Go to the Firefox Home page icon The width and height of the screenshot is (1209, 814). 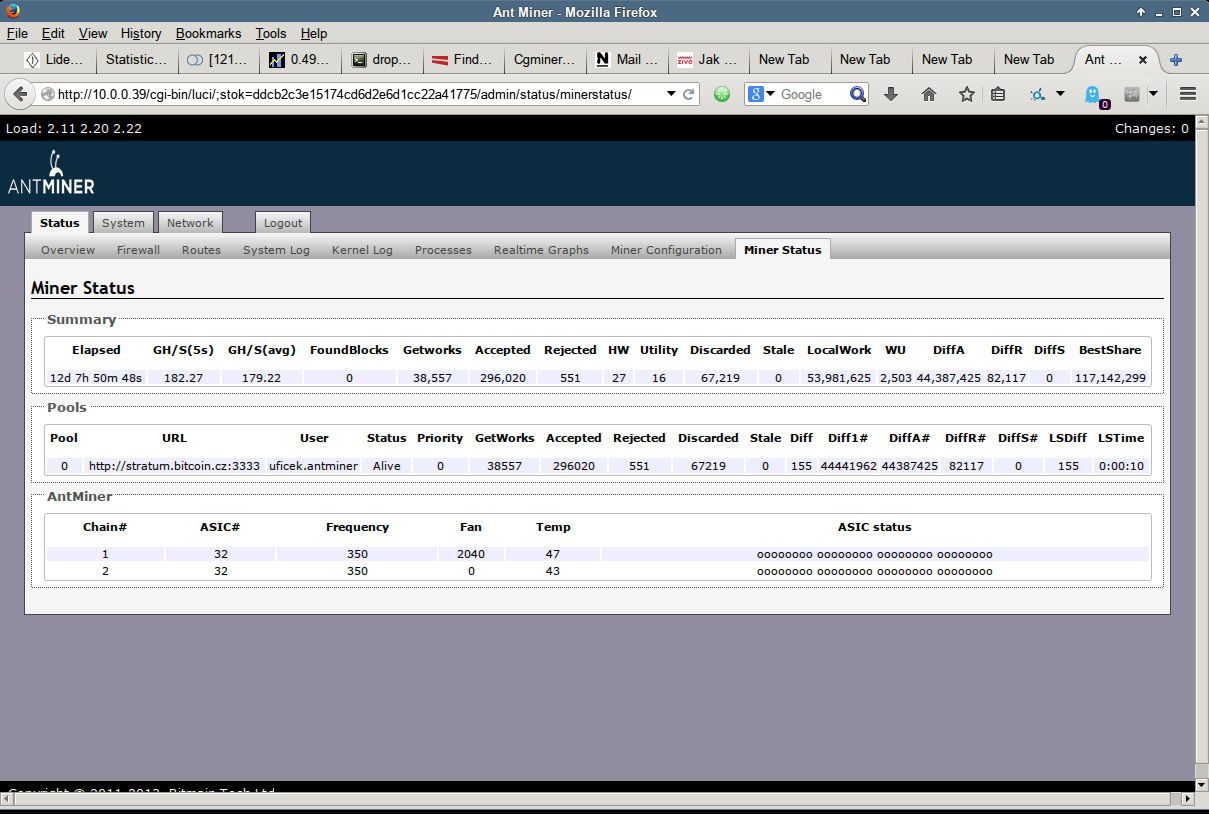pos(929,94)
